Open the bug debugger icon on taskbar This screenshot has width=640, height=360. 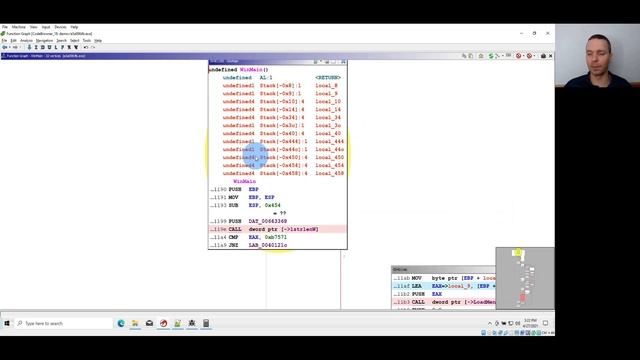click(x=192, y=323)
